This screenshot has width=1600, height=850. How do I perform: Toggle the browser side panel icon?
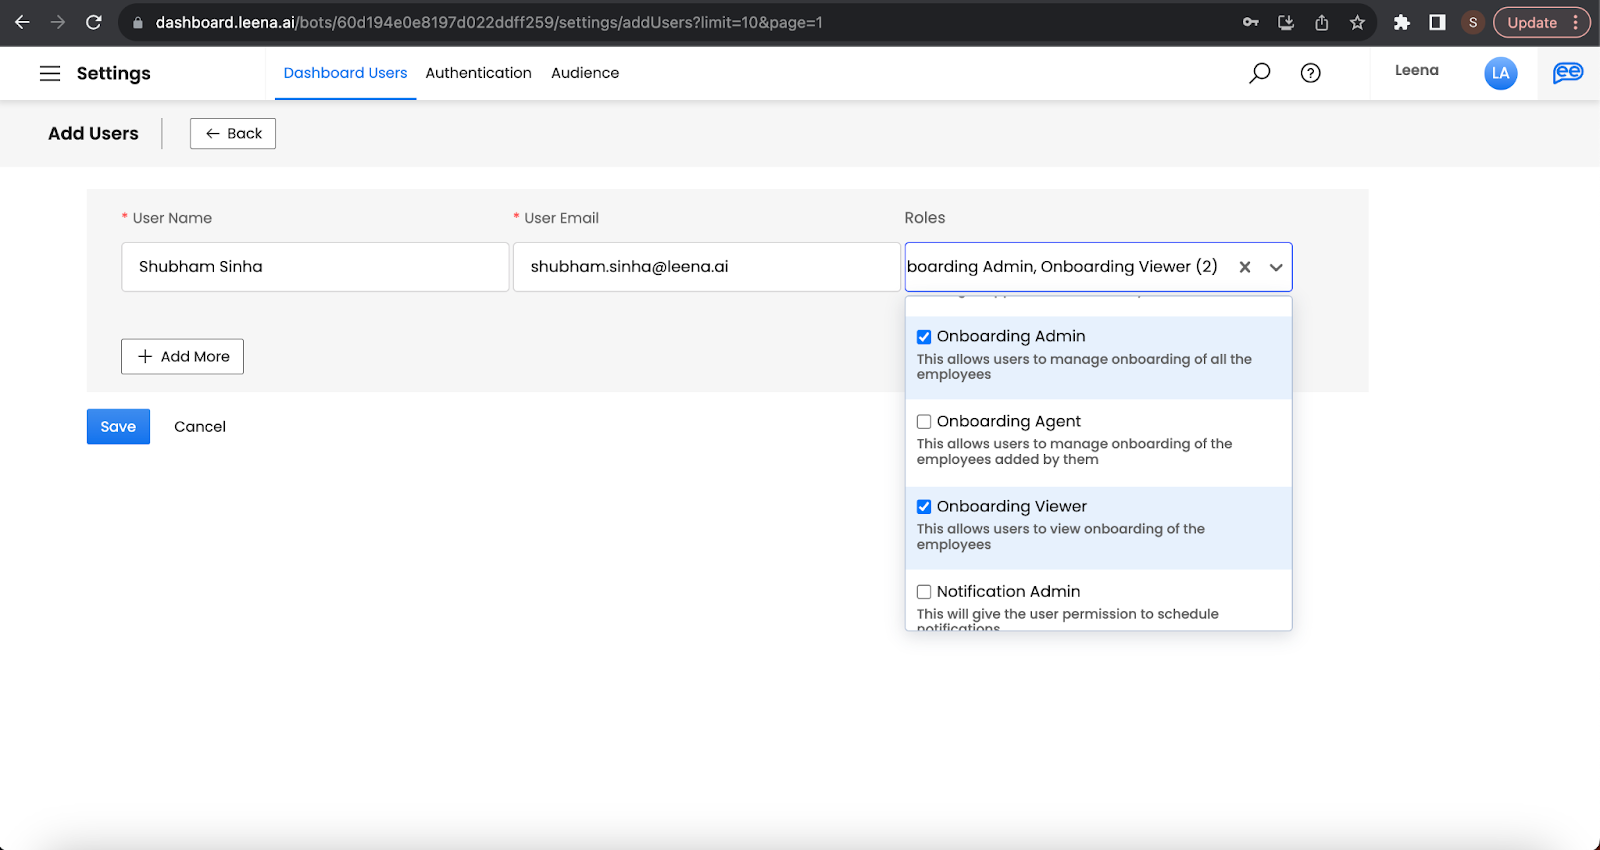tap(1437, 22)
